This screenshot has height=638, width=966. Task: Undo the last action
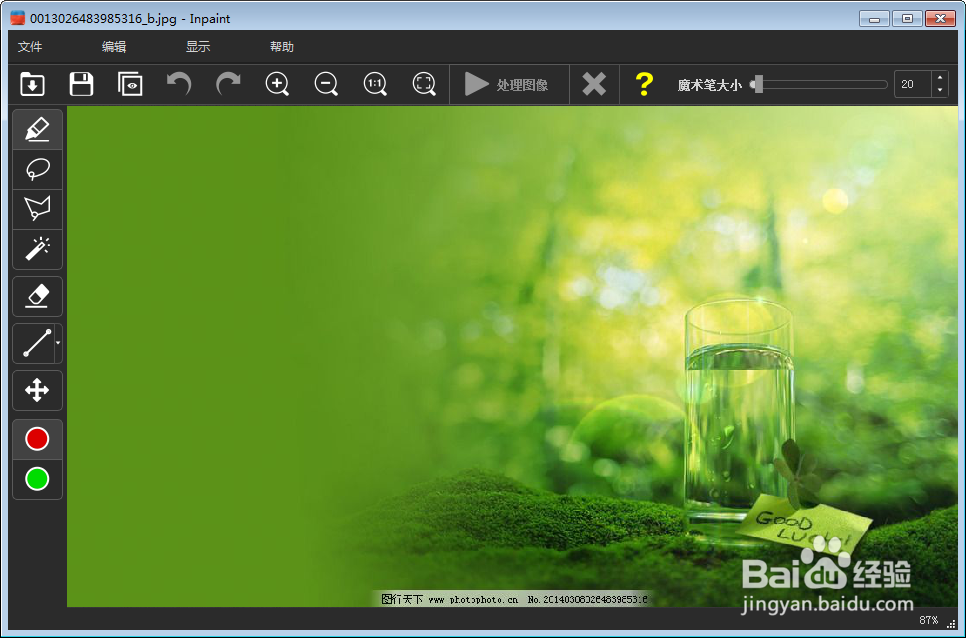(x=179, y=84)
